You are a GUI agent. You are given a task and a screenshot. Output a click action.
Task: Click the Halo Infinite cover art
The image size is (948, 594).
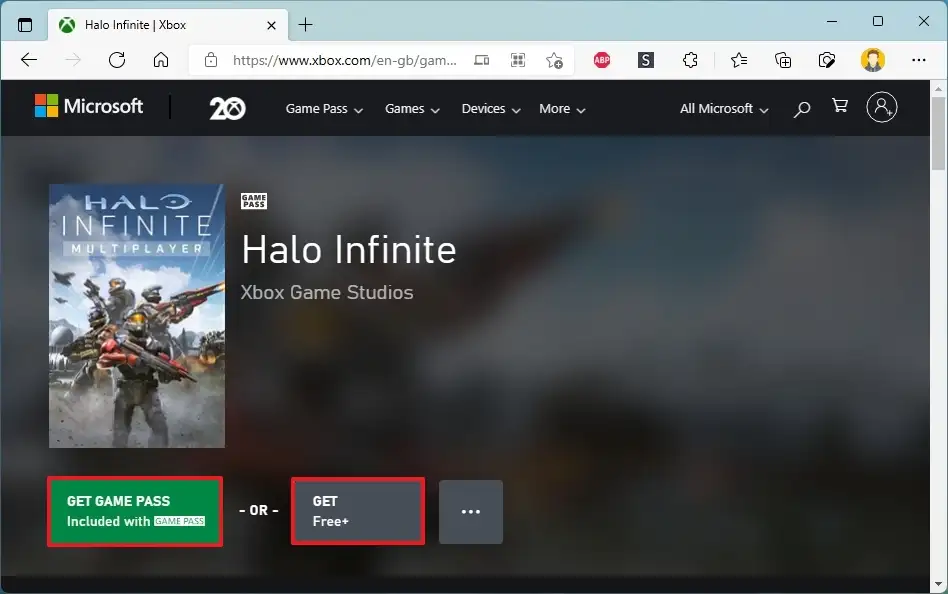tap(137, 316)
